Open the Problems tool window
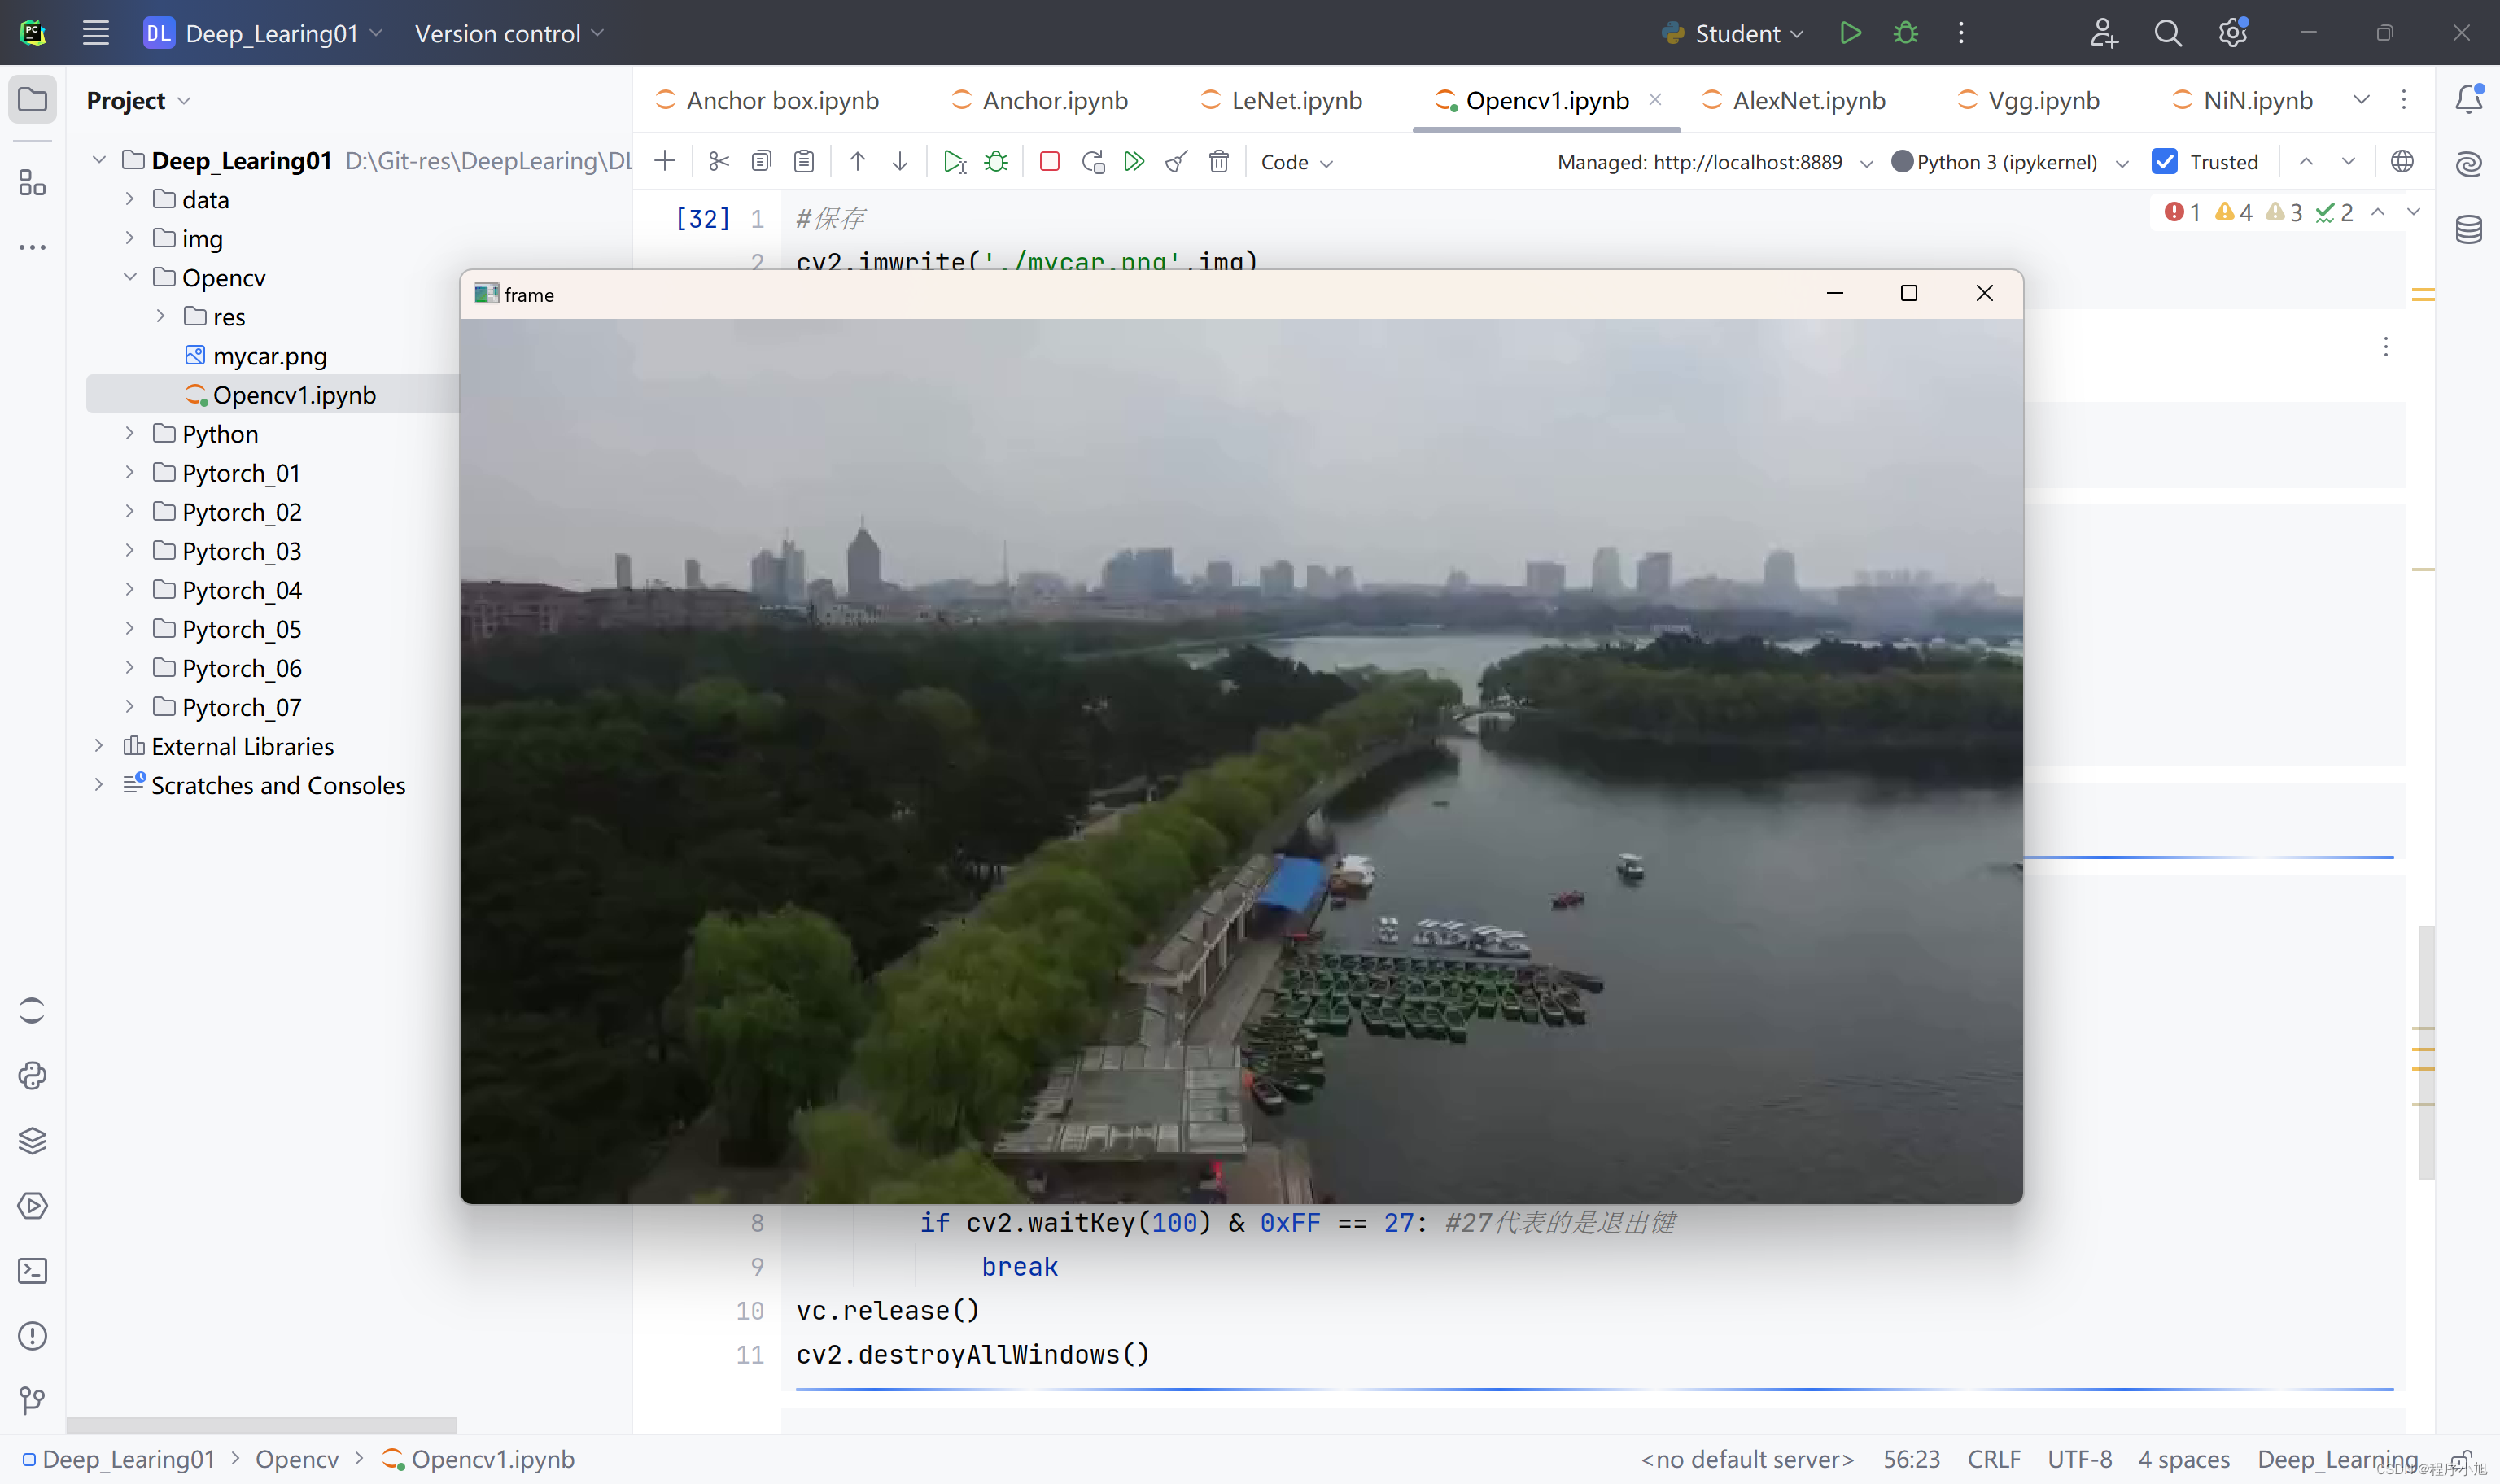Viewport: 2500px width, 1484px height. [33, 1336]
